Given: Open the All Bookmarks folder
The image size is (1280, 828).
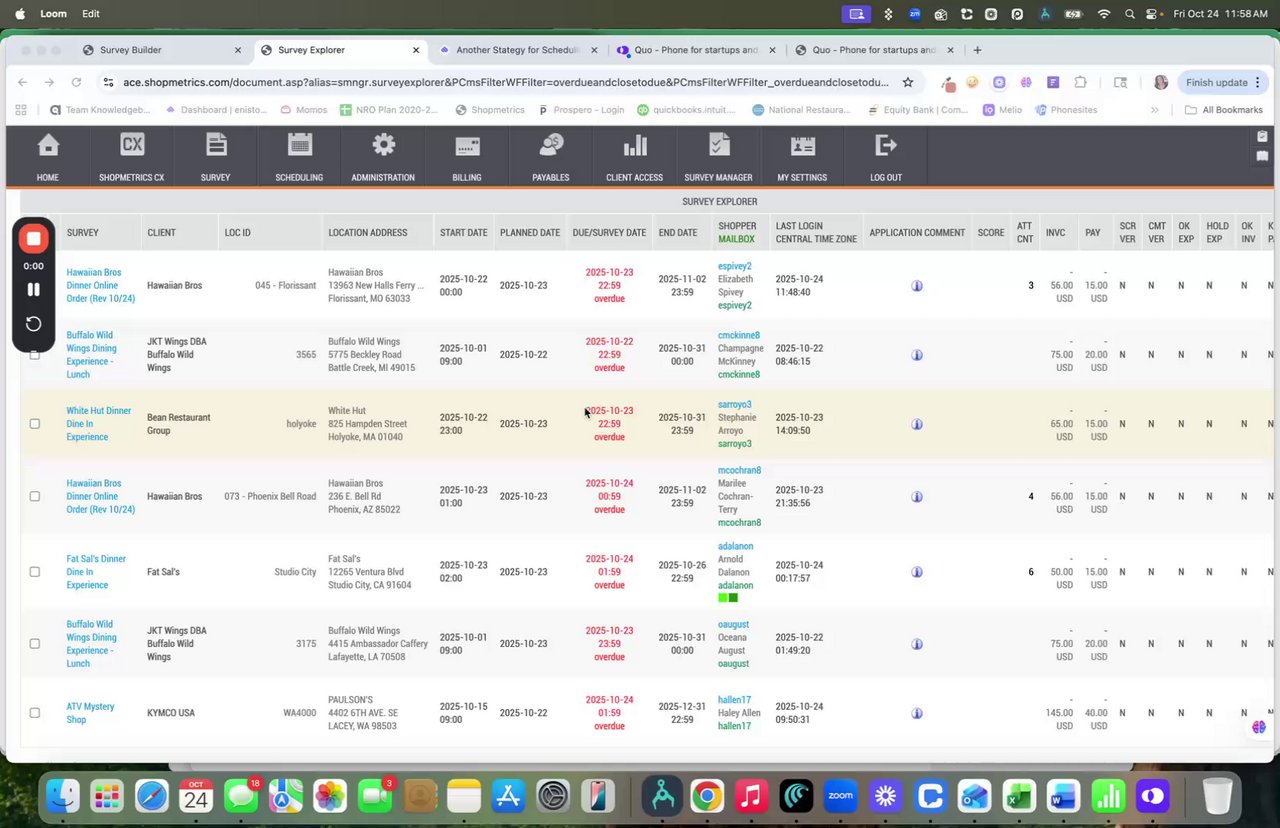Looking at the screenshot, I should pos(1224,110).
